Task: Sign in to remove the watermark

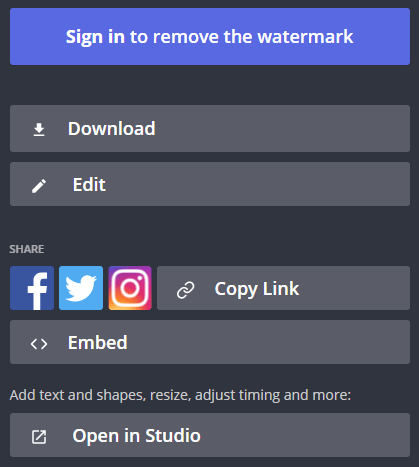Action: pos(210,36)
